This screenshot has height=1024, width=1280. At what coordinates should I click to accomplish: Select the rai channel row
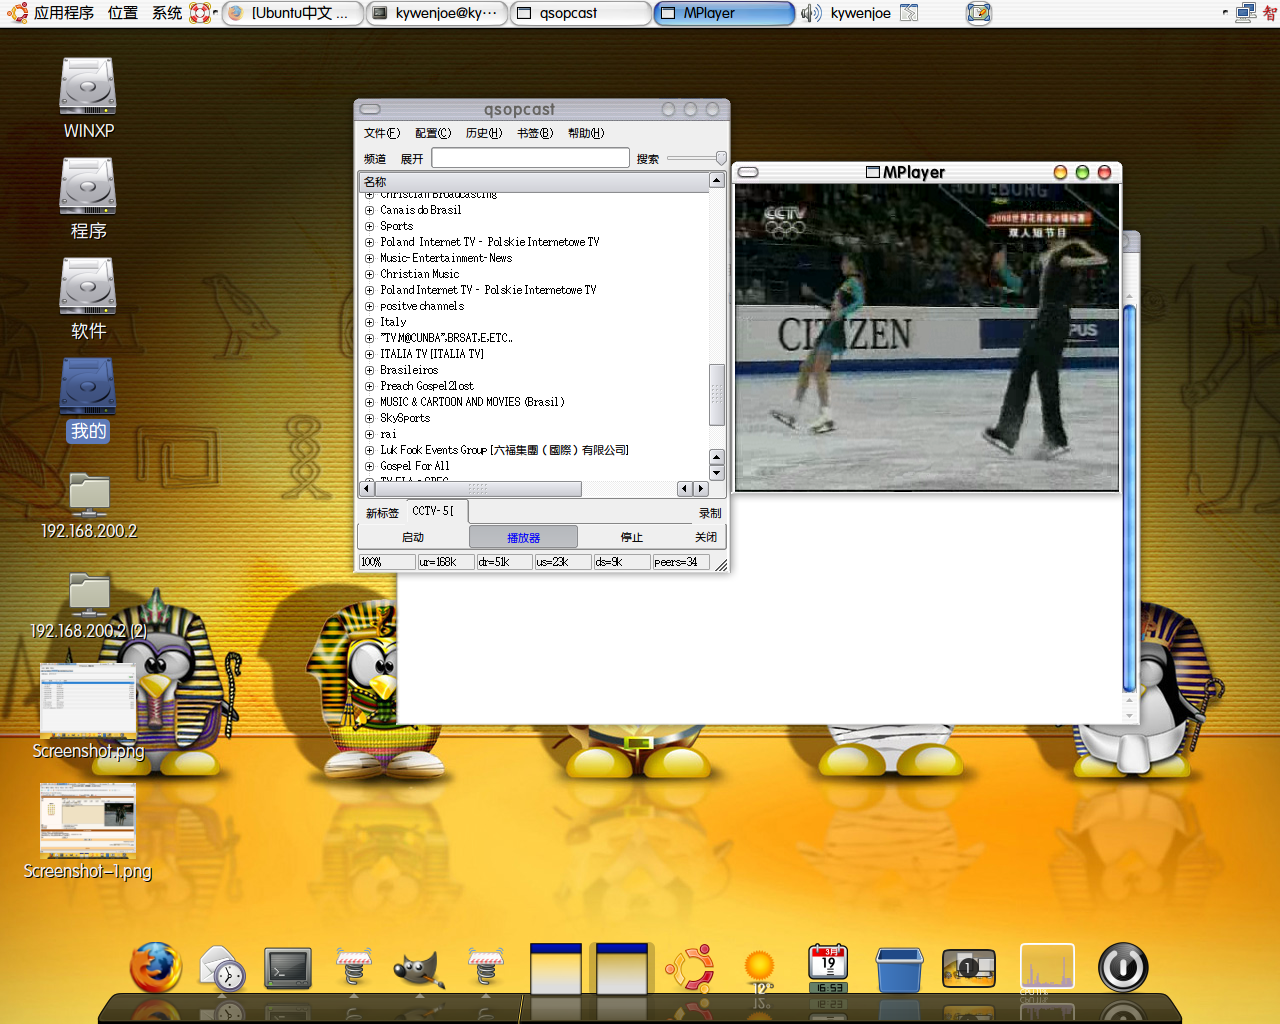535,434
